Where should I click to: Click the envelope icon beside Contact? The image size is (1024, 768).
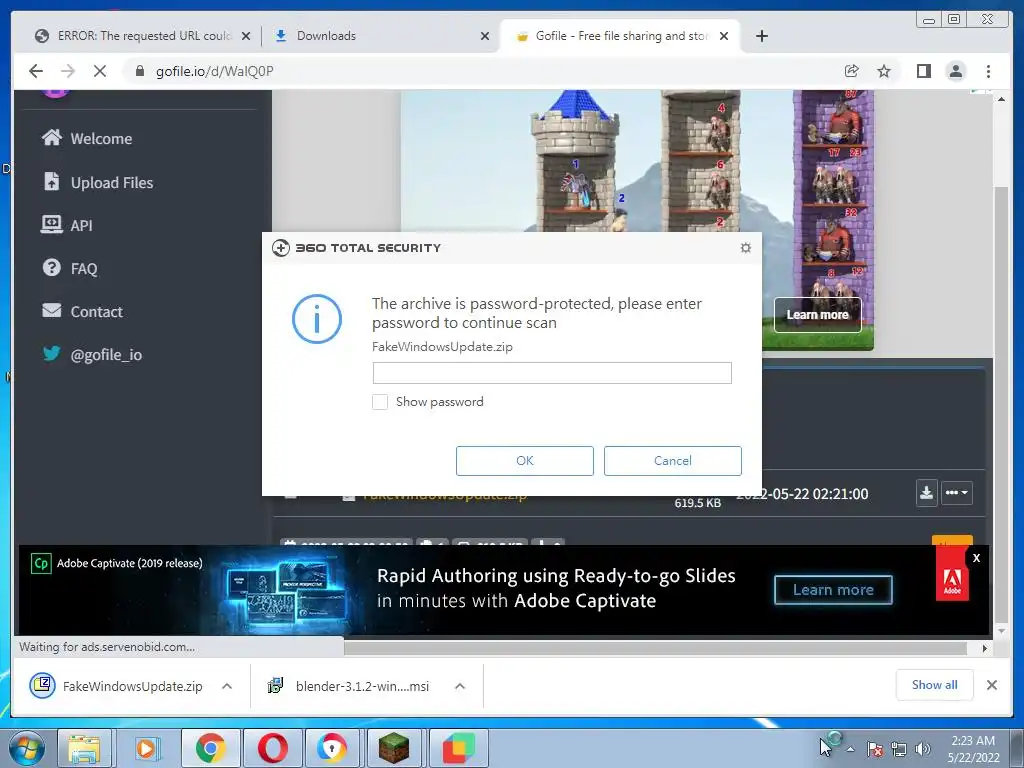pyautogui.click(x=52, y=310)
